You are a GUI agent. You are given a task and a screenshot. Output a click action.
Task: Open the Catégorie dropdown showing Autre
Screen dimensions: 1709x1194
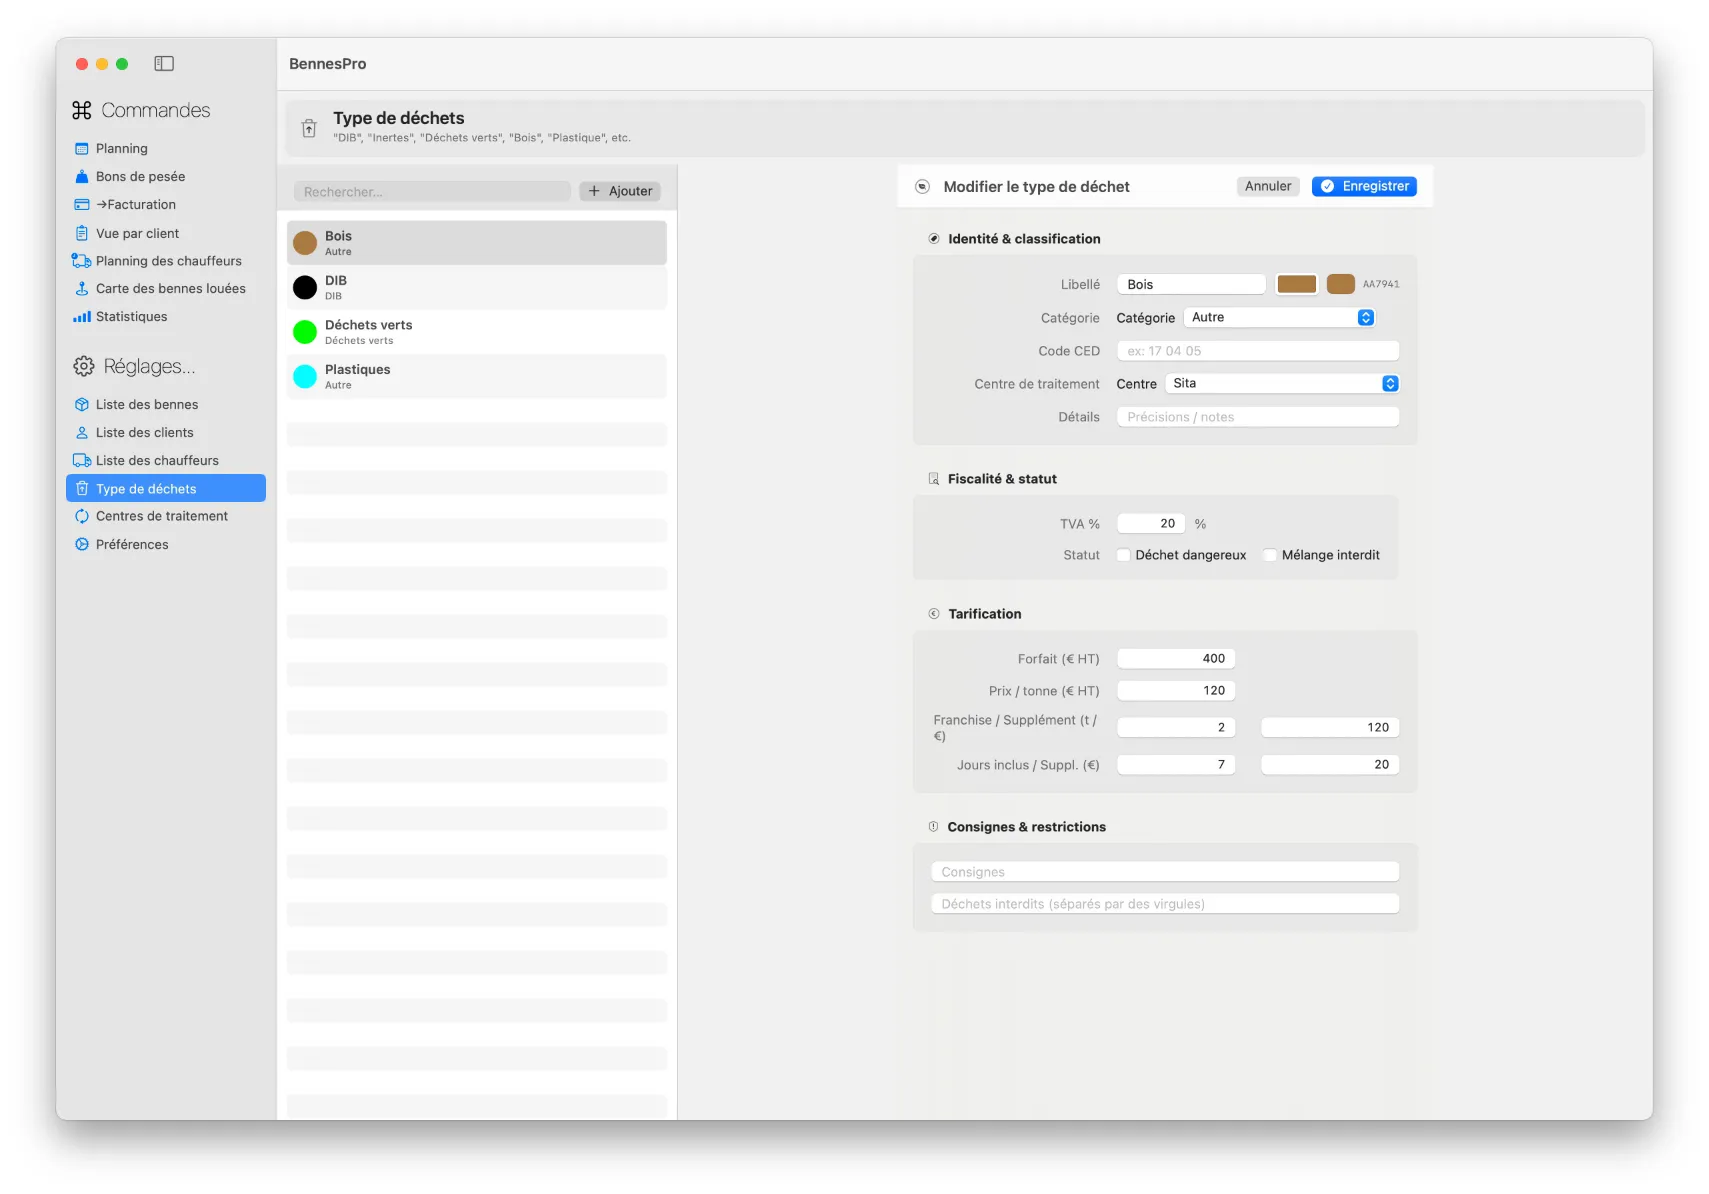tap(1279, 318)
